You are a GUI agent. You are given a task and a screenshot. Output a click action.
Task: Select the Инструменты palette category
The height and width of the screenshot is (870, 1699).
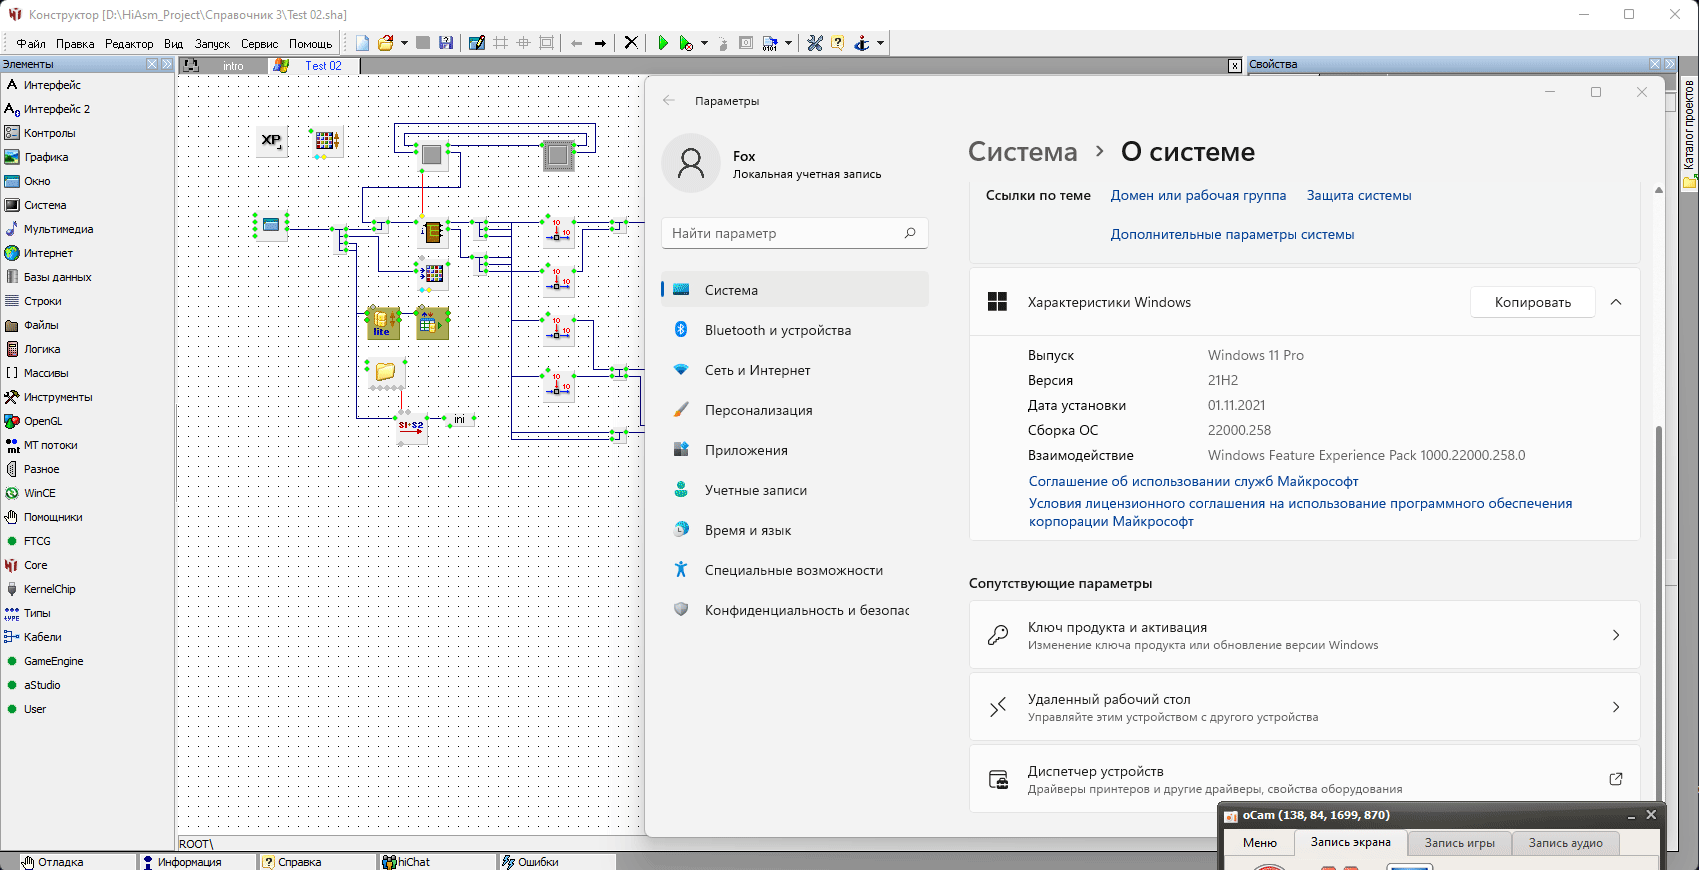coord(58,397)
